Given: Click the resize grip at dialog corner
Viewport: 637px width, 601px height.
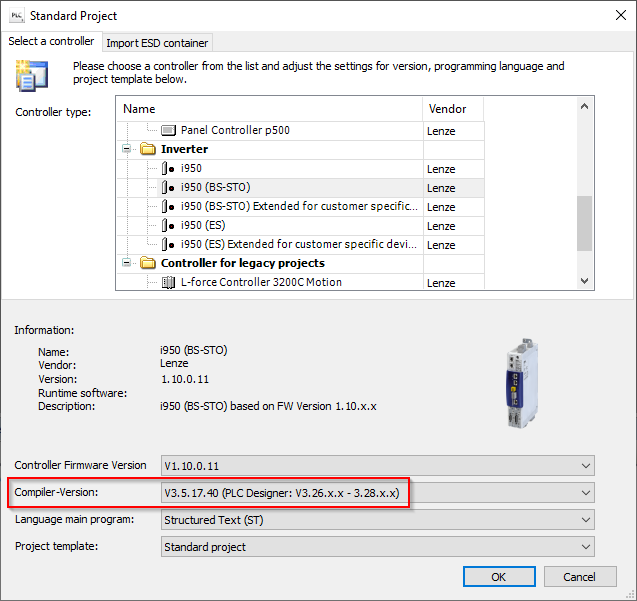Looking at the screenshot, I should click(x=631, y=596).
